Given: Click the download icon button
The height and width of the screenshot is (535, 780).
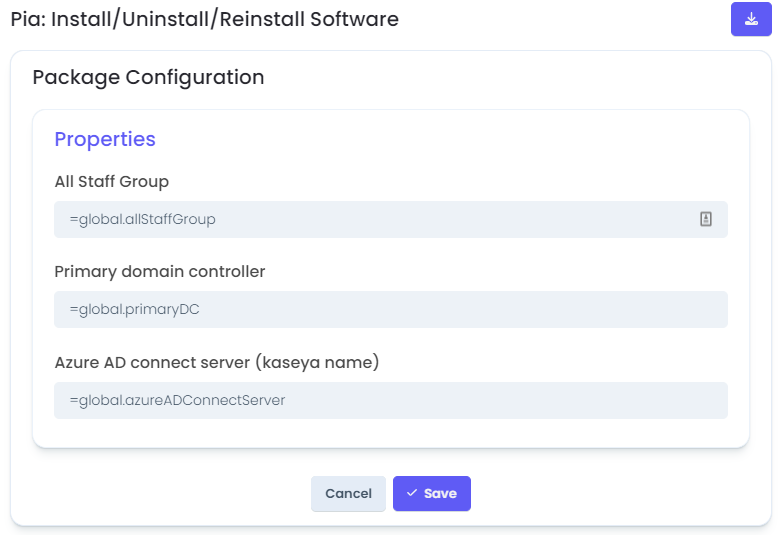Looking at the screenshot, I should coord(751,19).
